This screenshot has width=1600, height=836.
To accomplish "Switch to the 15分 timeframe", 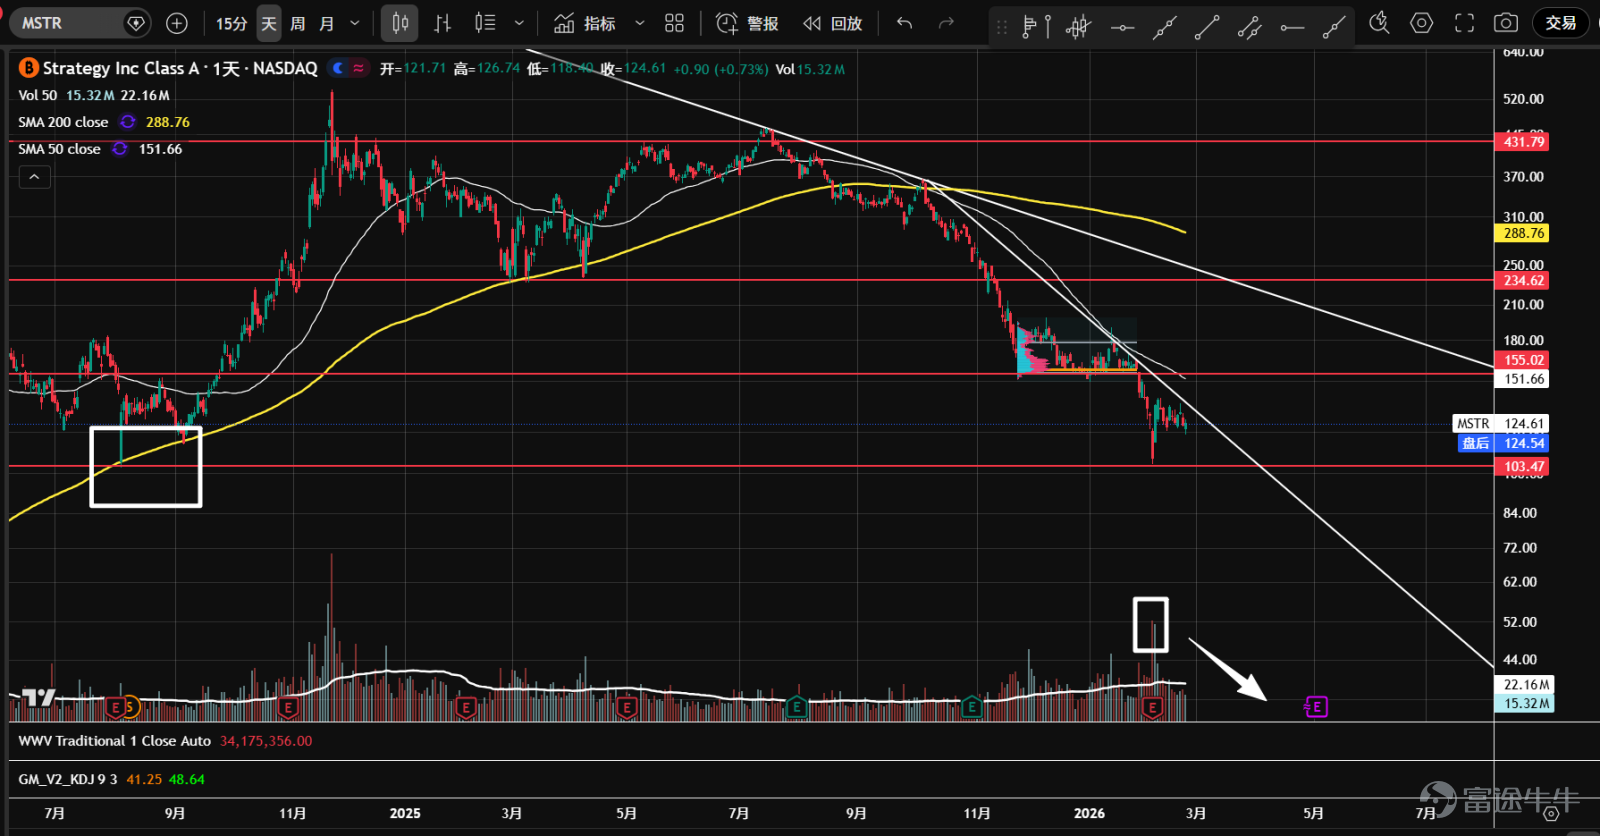I will (x=232, y=23).
